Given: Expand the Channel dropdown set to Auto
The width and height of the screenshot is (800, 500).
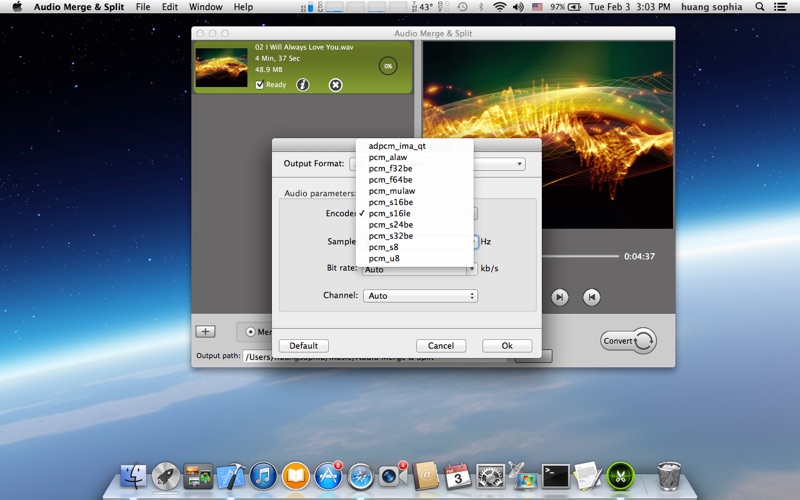Looking at the screenshot, I should (x=420, y=296).
